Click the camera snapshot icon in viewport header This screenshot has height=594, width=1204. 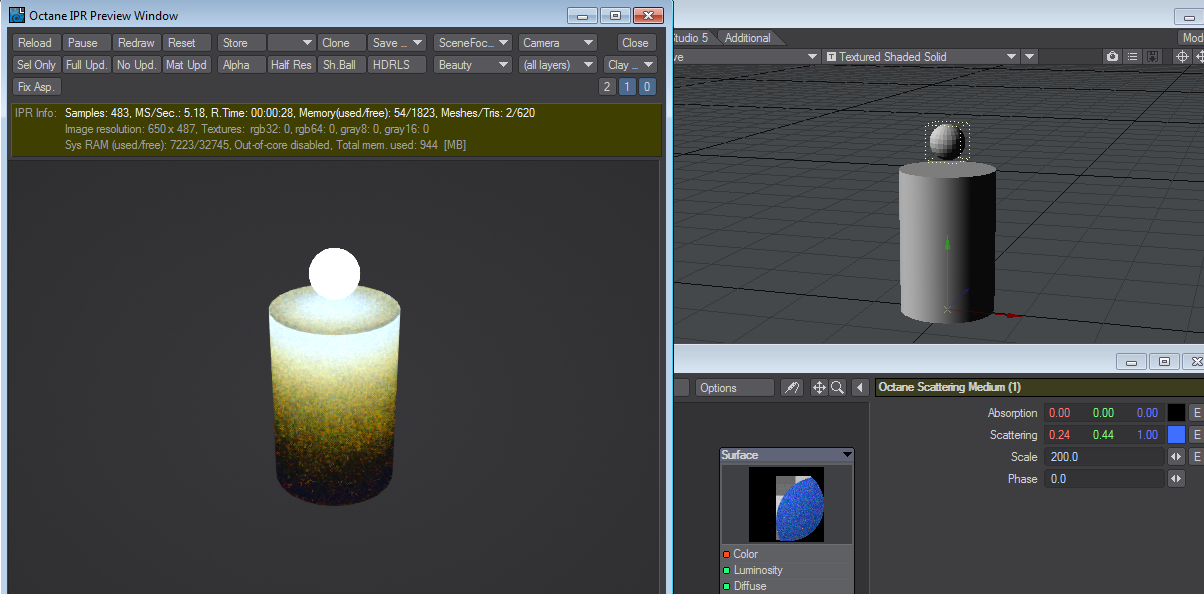coord(1112,57)
